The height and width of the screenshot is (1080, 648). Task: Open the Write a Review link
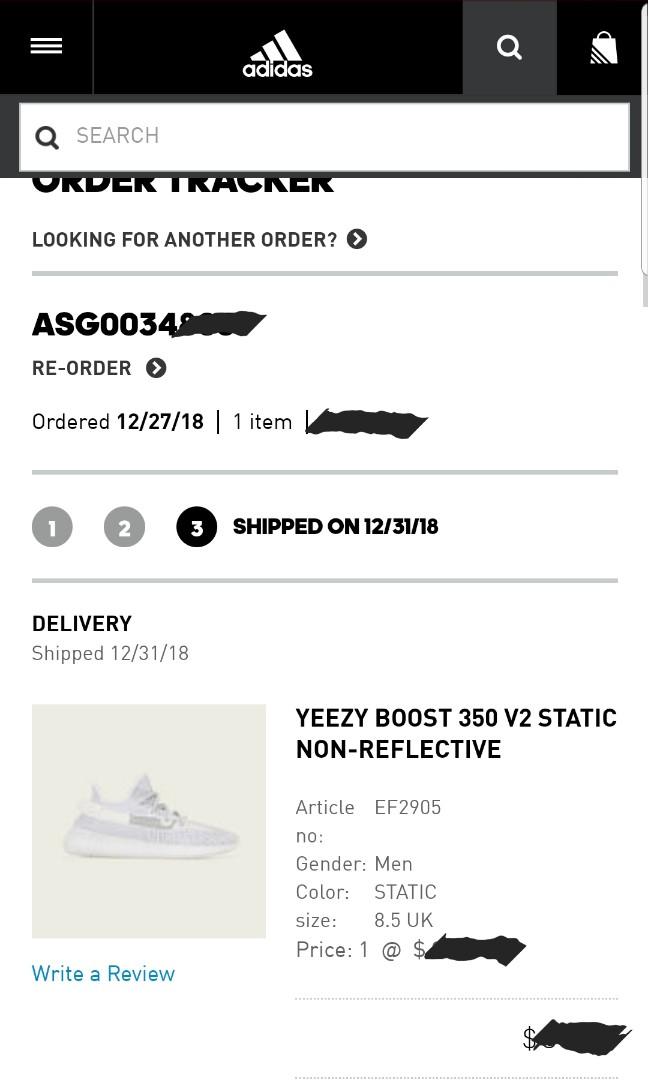point(103,973)
